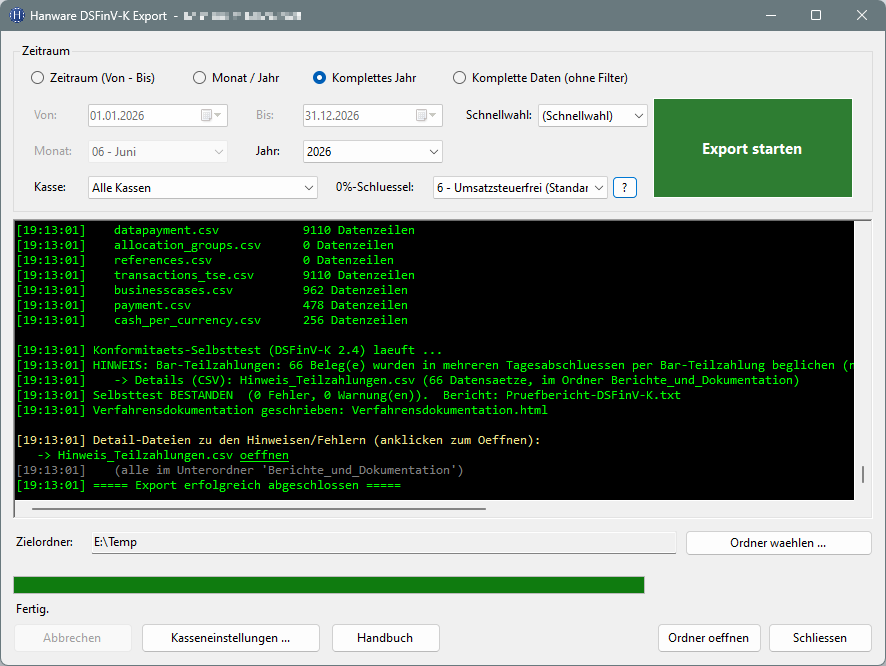Click the Verfahrensdokumentation geschrieben log line
886x666 pixels.
tap(282, 410)
